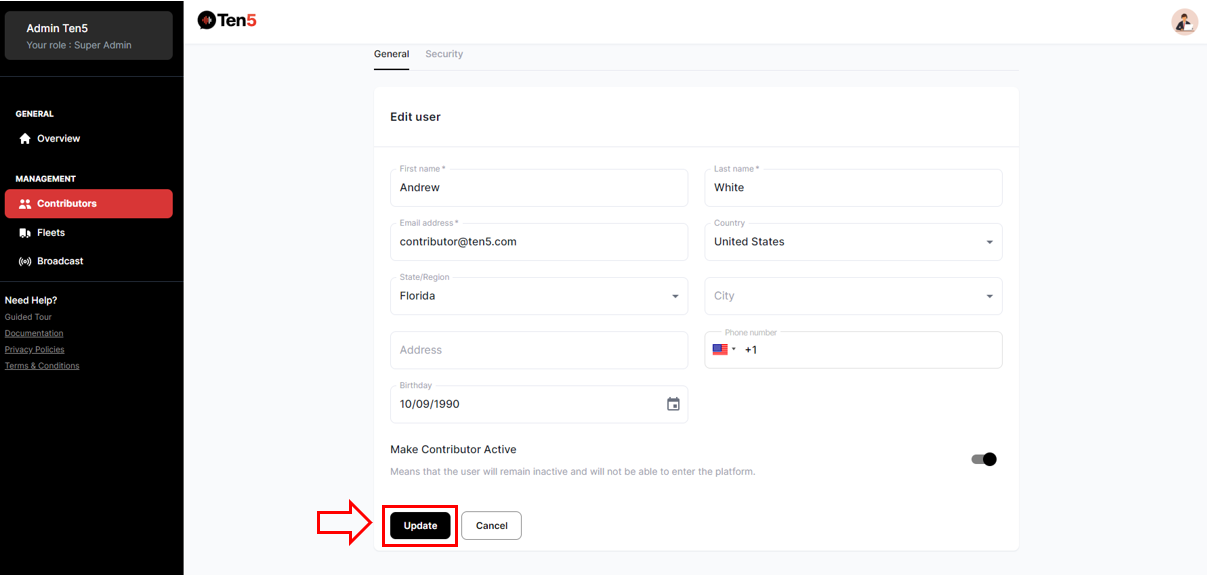Open the Privacy Policies link
The width and height of the screenshot is (1207, 575).
(x=34, y=349)
